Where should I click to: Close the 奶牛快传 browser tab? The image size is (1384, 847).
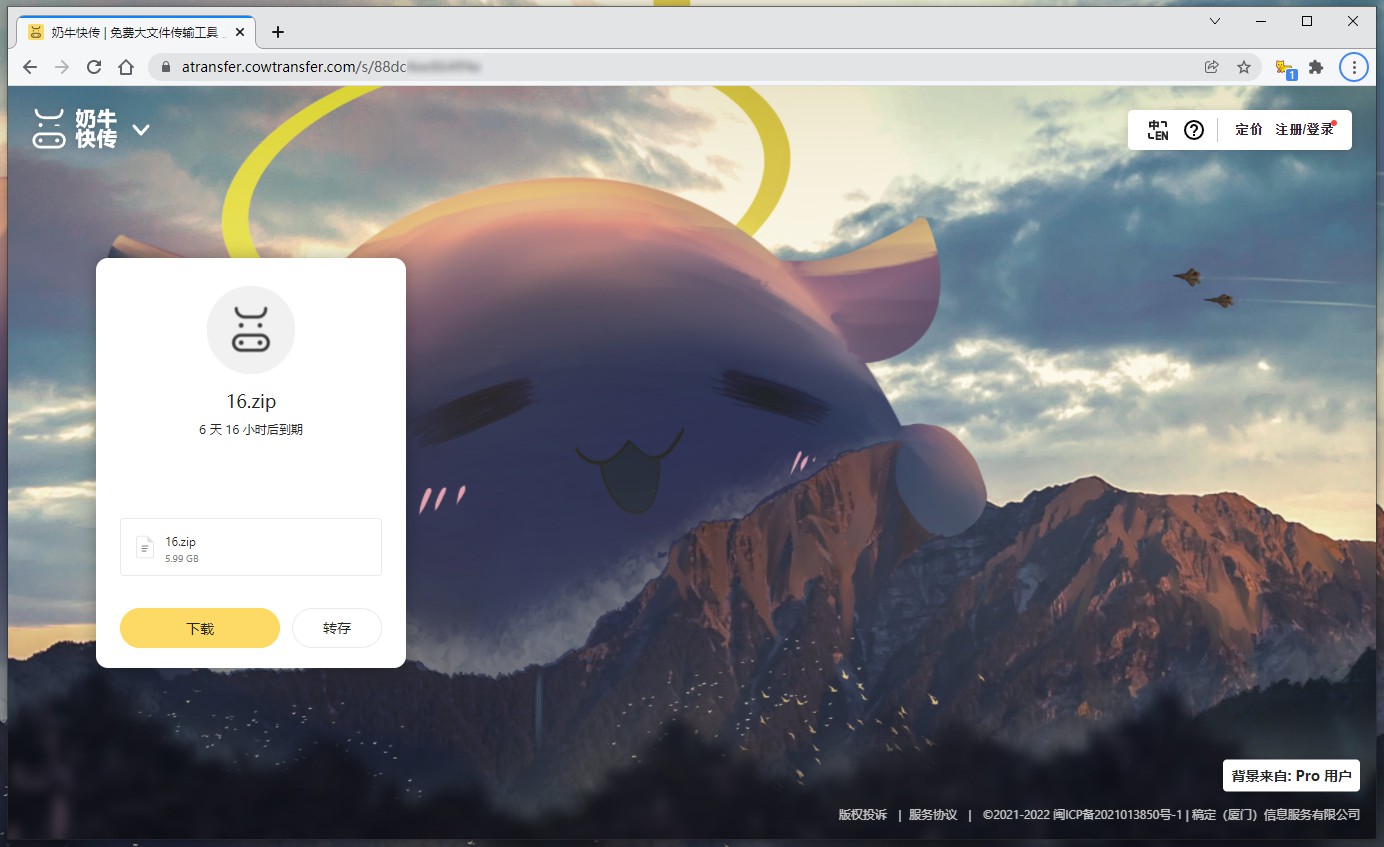tap(240, 32)
